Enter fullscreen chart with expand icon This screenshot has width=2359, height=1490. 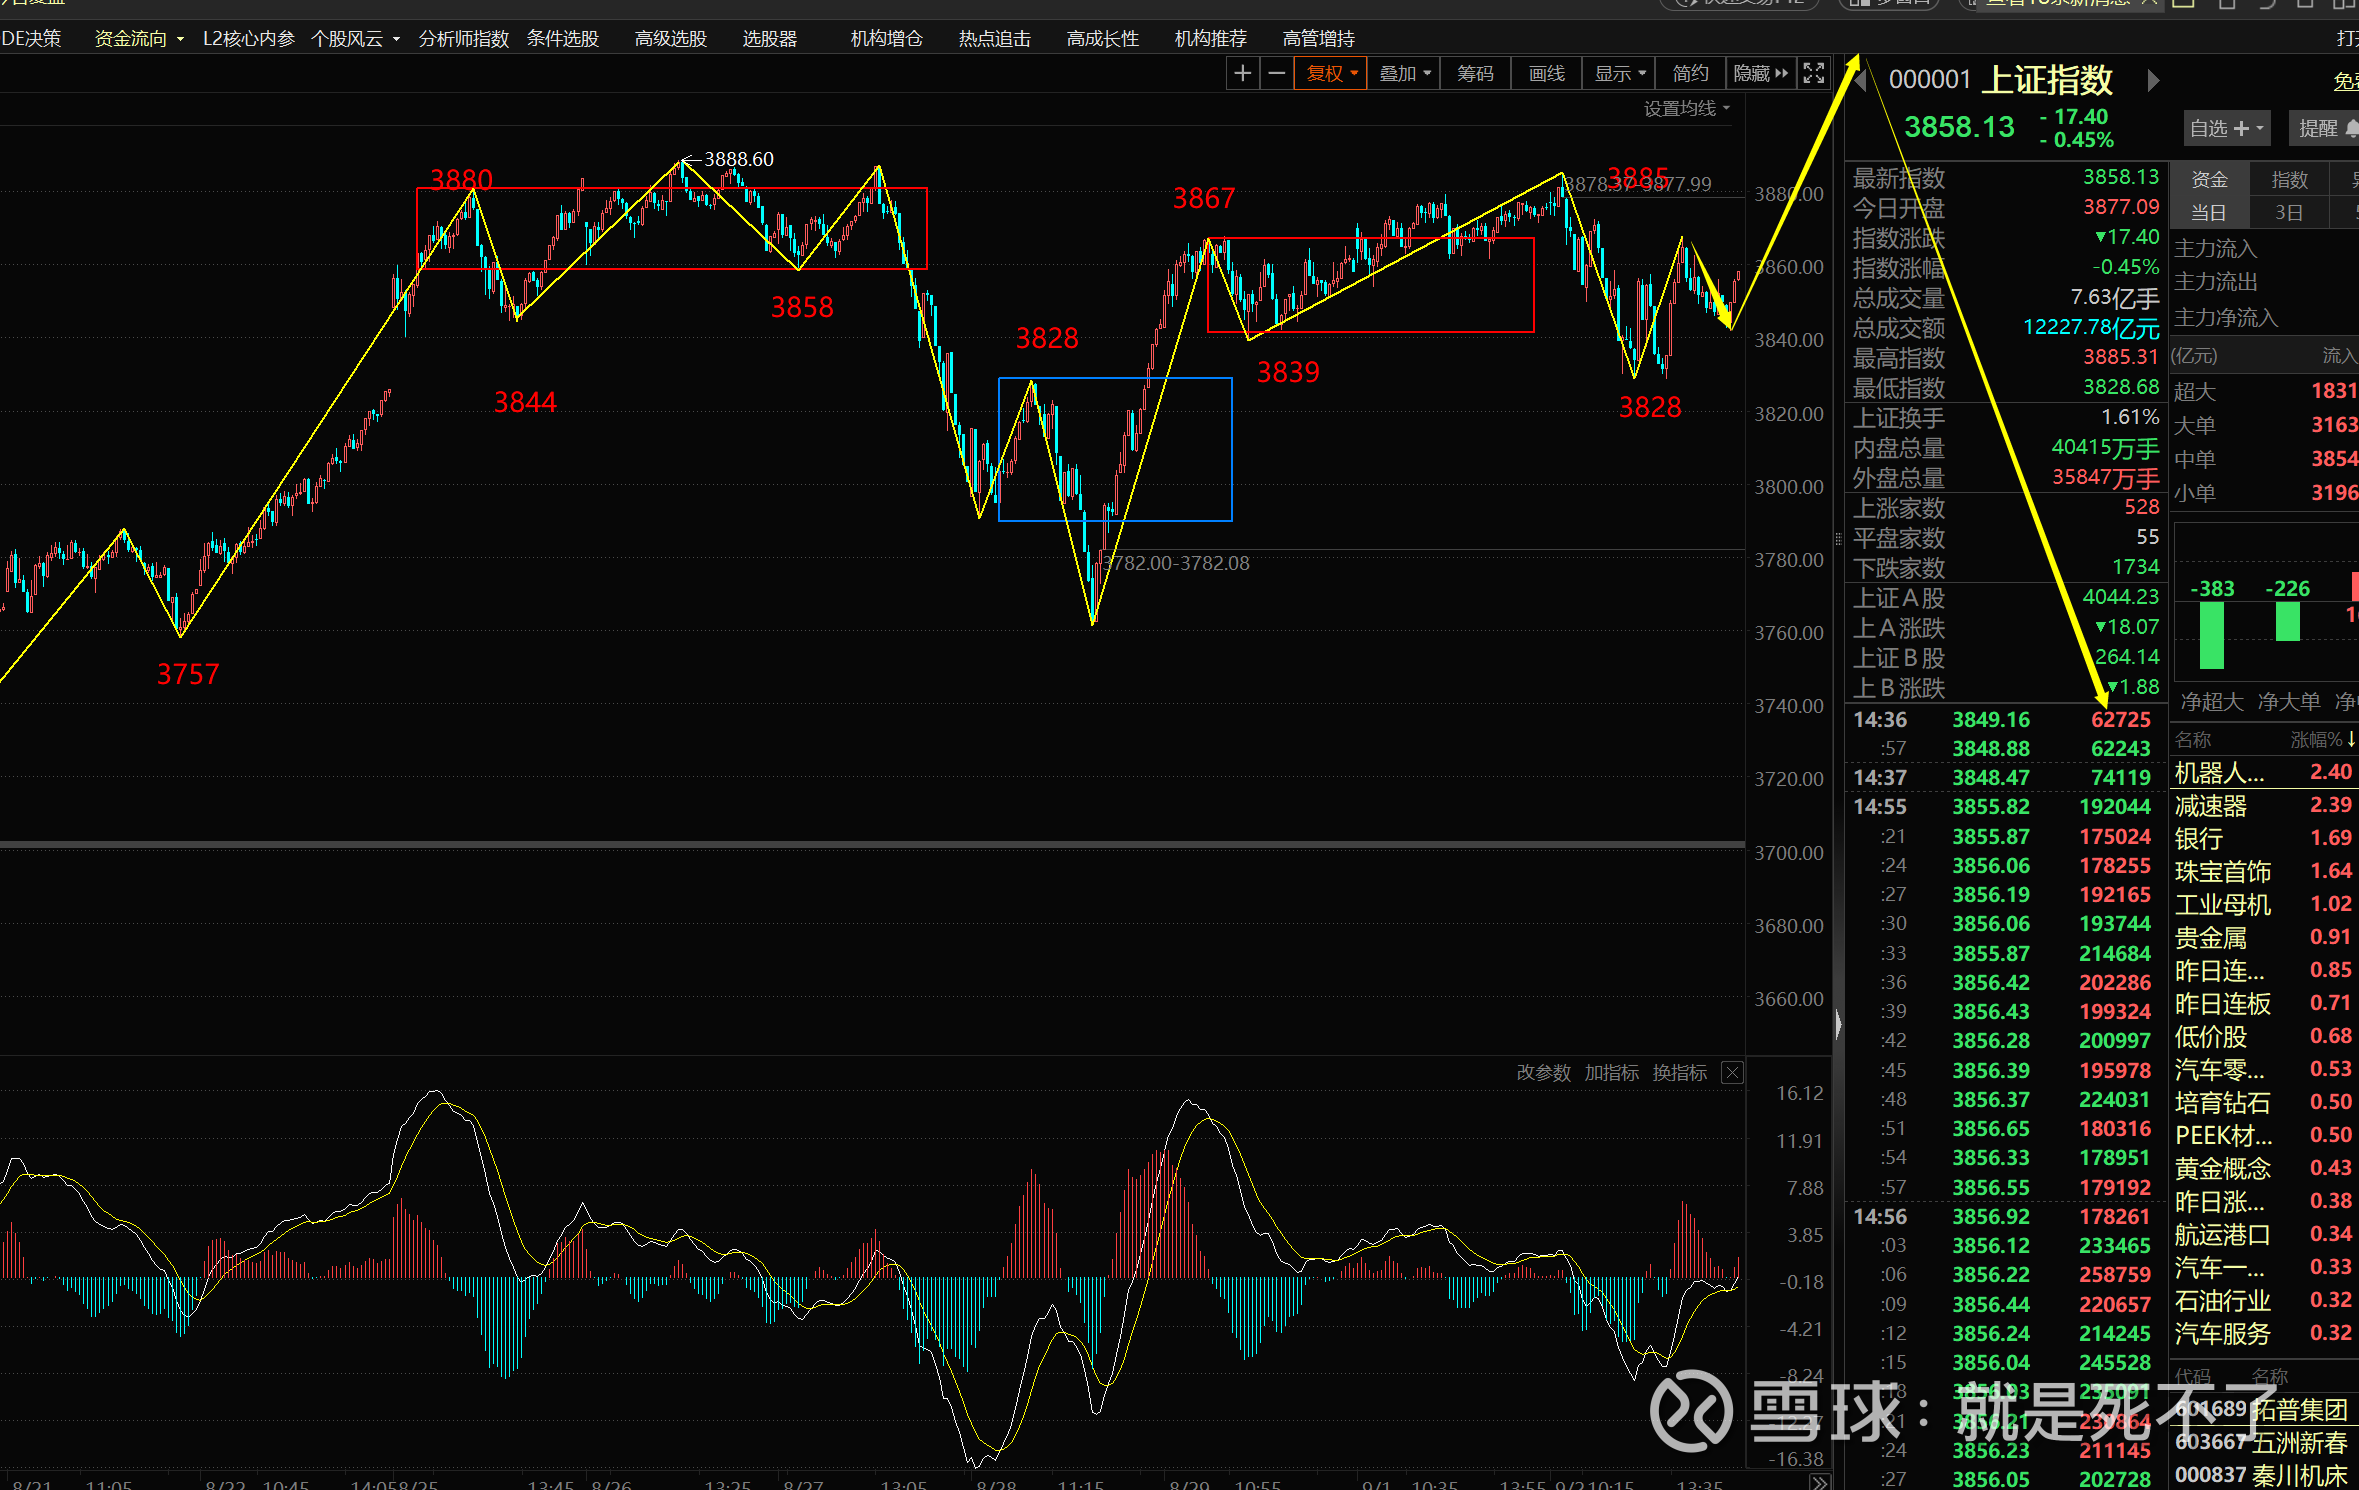[x=1813, y=73]
